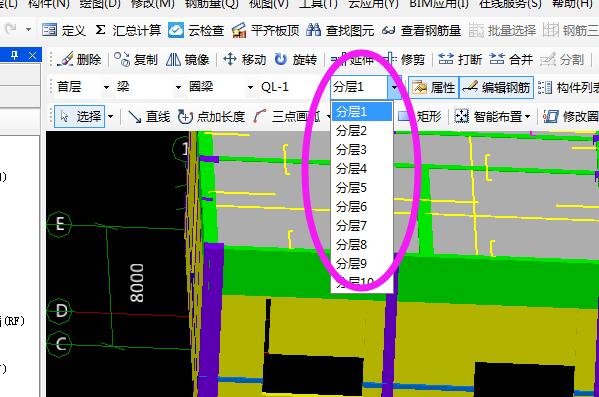The image size is (599, 397).
Task: Click the 查看钢筋量 button
Action: coord(421,30)
